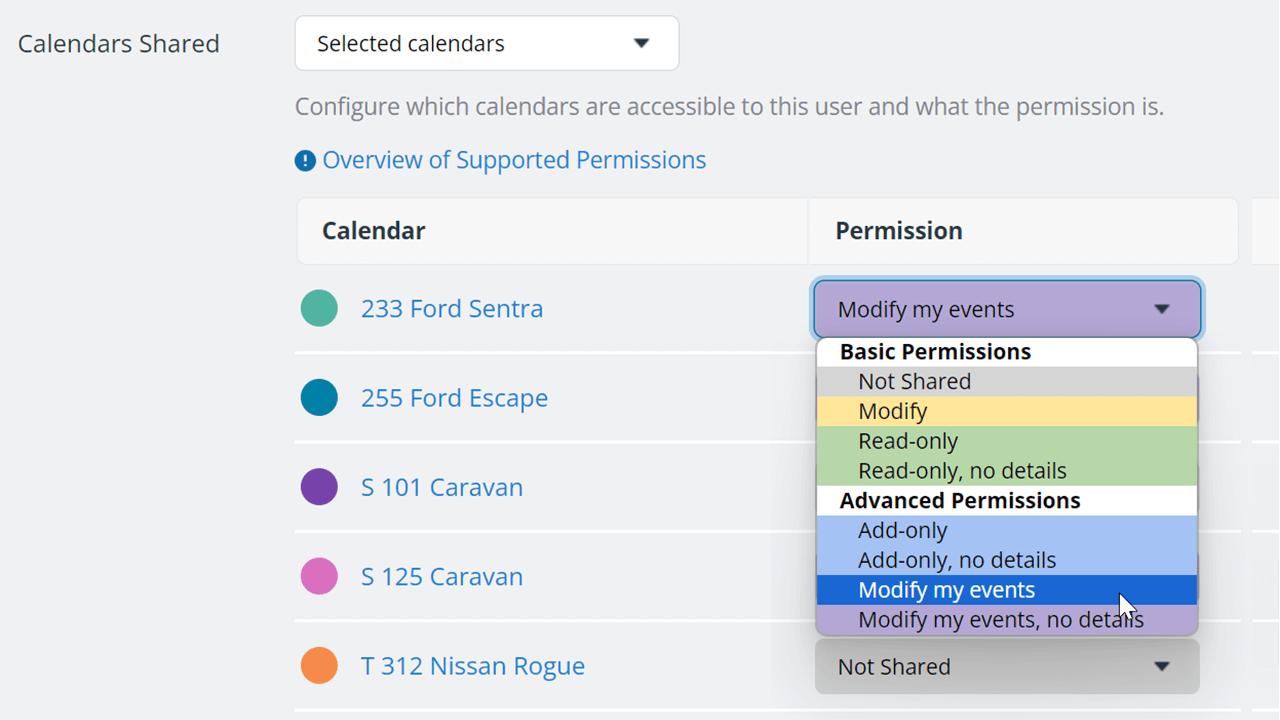The image size is (1280, 720).
Task: Choose Modify my events, no details
Action: tap(1007, 619)
